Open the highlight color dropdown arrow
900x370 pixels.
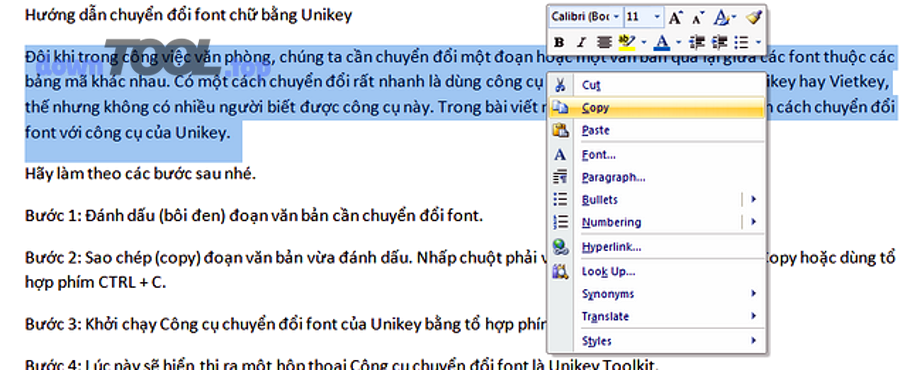pos(643,42)
